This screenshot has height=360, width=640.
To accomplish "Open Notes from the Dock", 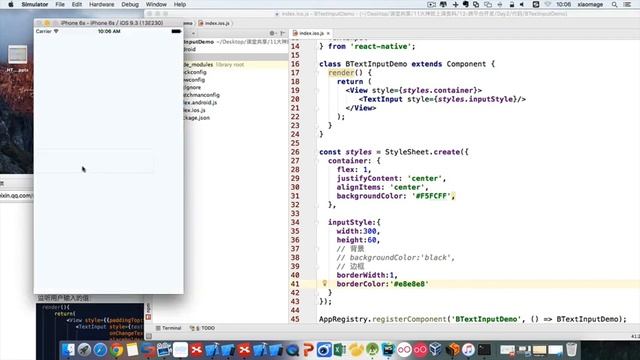I will point(132,350).
